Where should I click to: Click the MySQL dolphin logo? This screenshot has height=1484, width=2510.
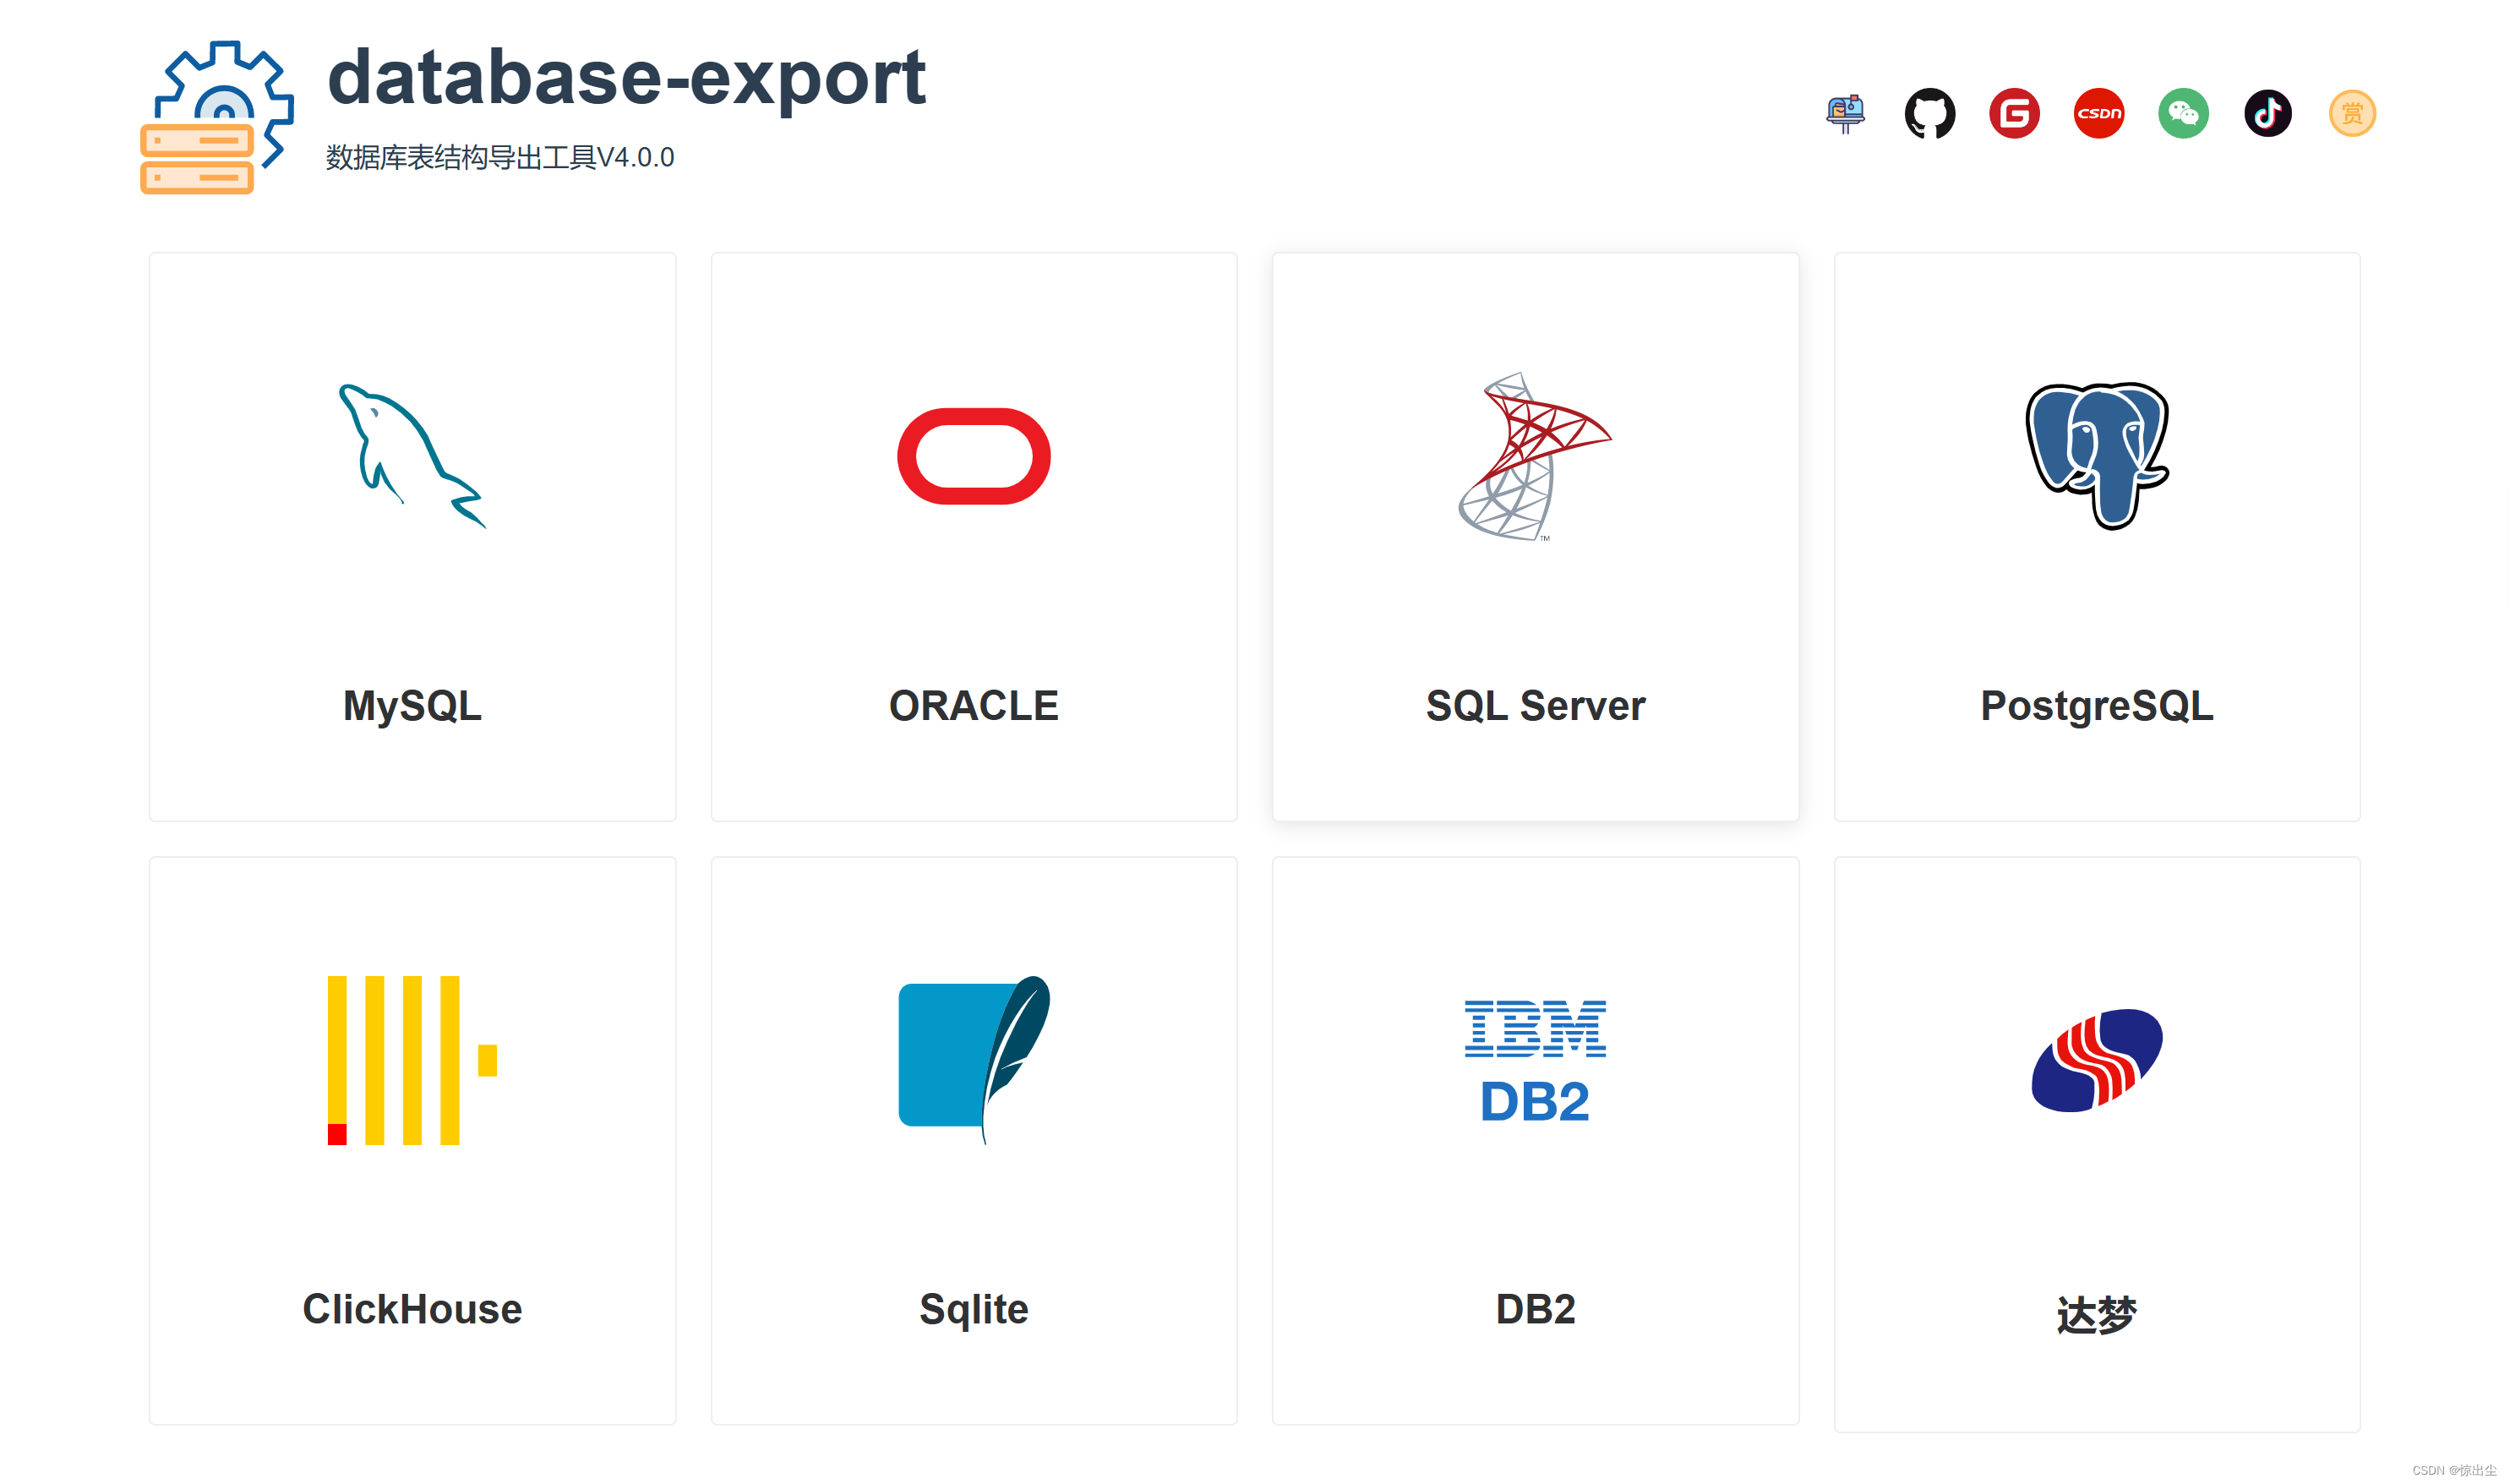(x=412, y=460)
